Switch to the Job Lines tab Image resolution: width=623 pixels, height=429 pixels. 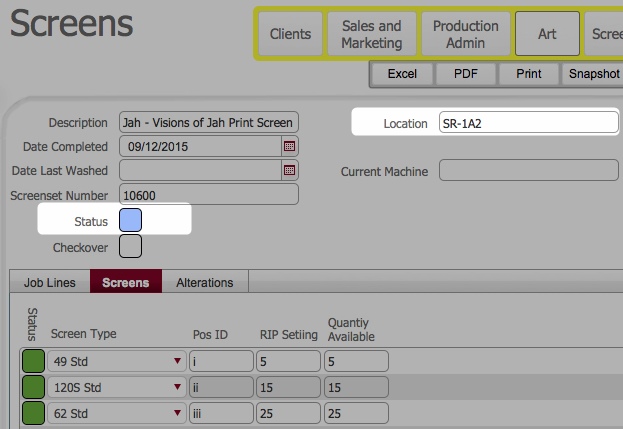tap(49, 283)
